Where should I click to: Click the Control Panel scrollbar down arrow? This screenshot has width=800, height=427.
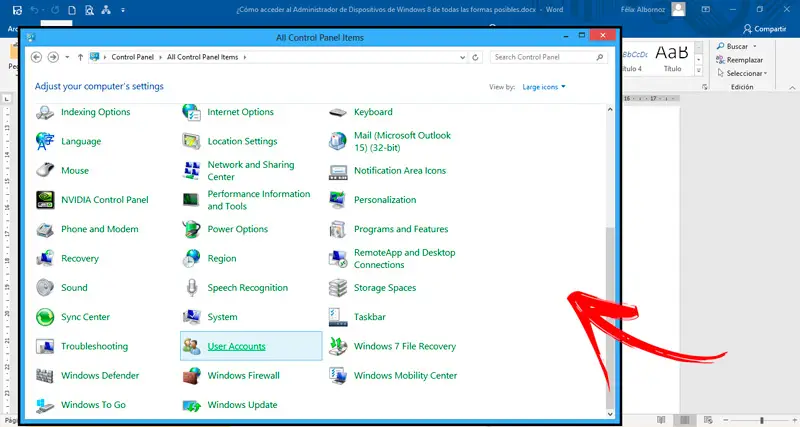click(x=610, y=414)
